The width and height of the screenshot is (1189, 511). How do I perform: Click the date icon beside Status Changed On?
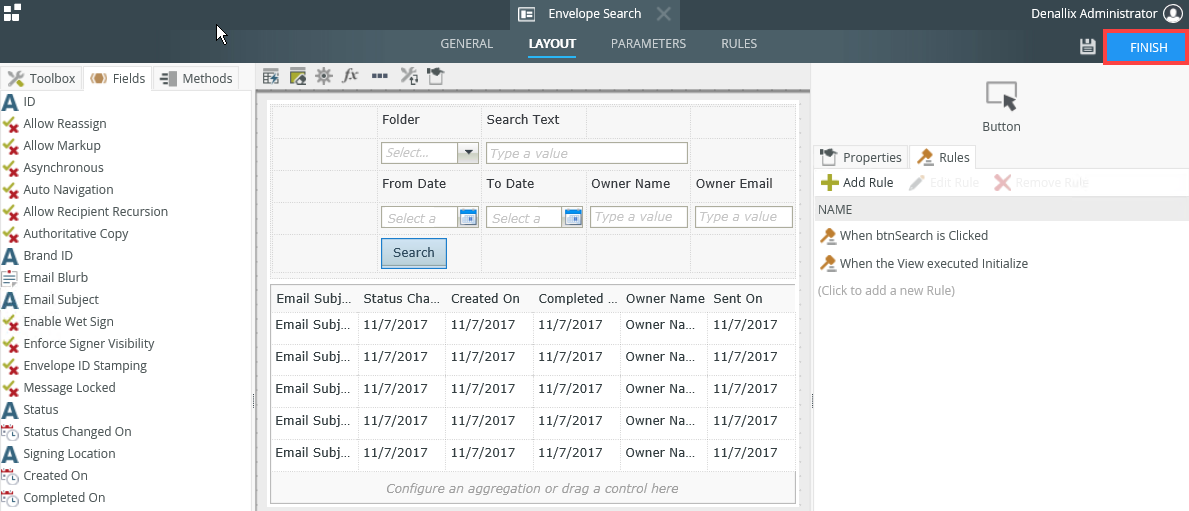10,431
